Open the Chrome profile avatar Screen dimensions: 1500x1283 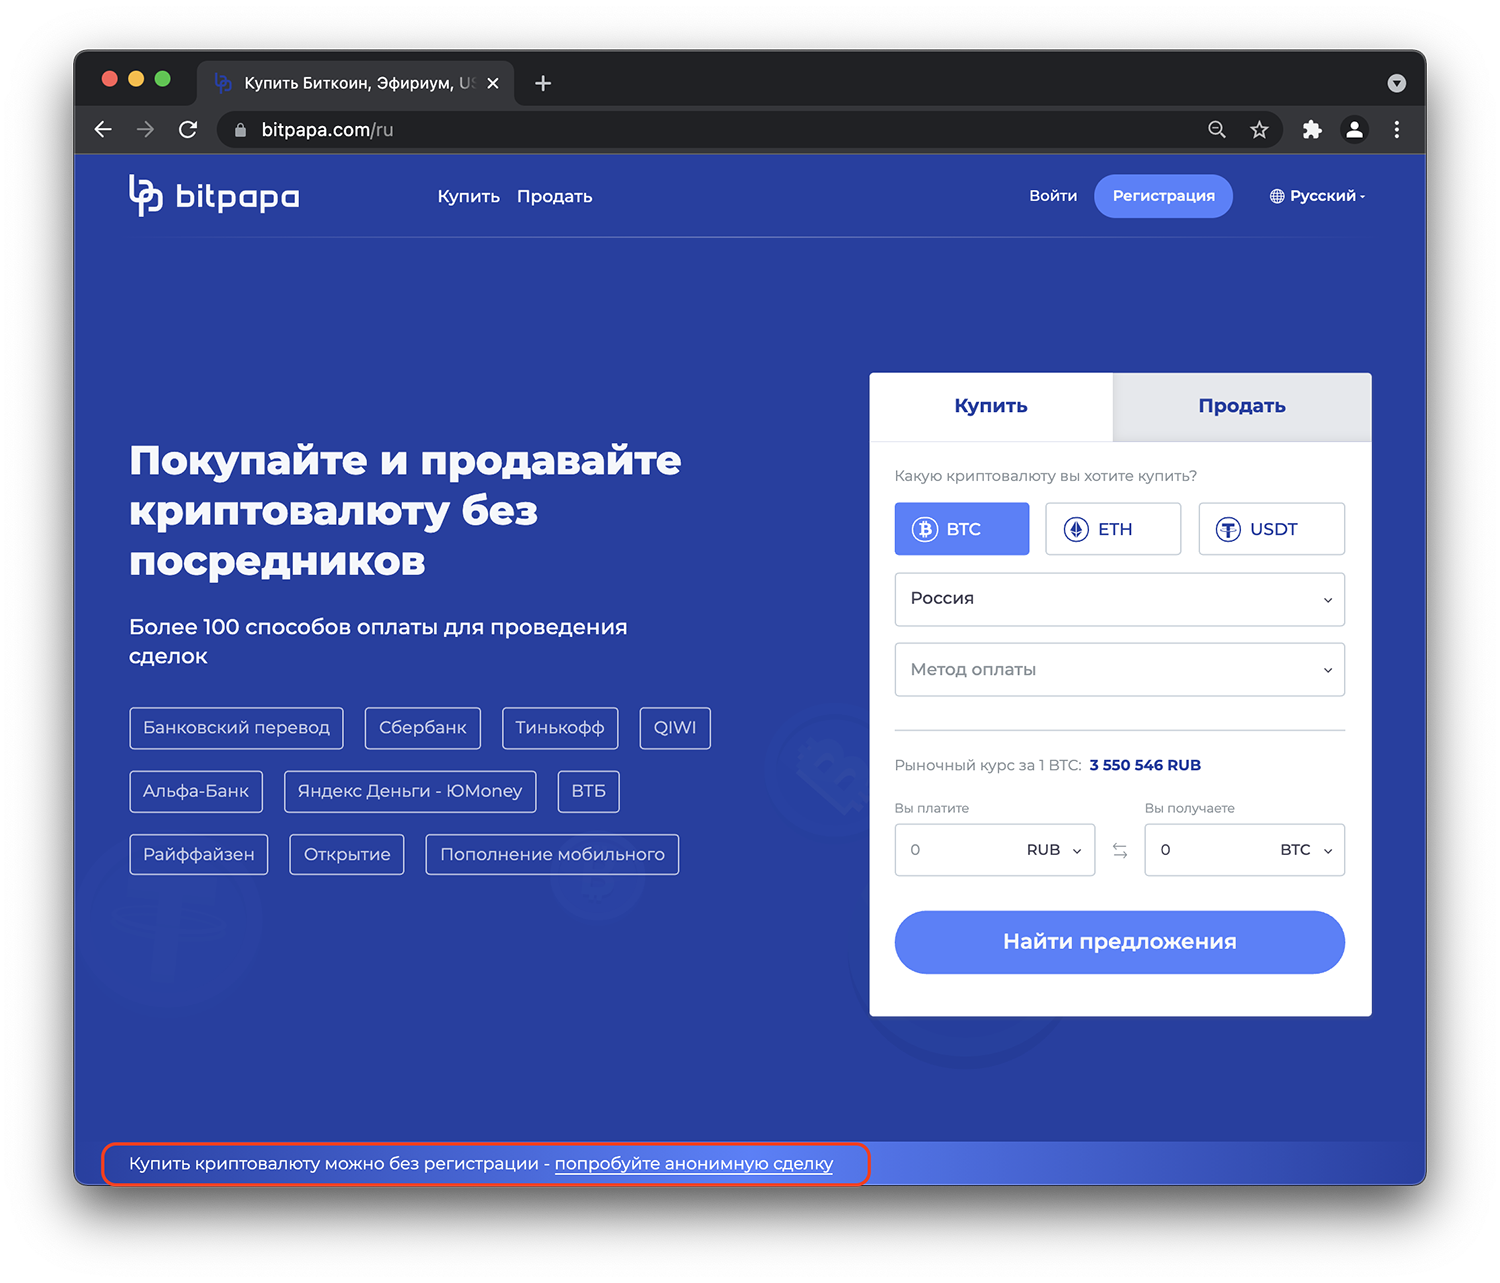point(1354,129)
